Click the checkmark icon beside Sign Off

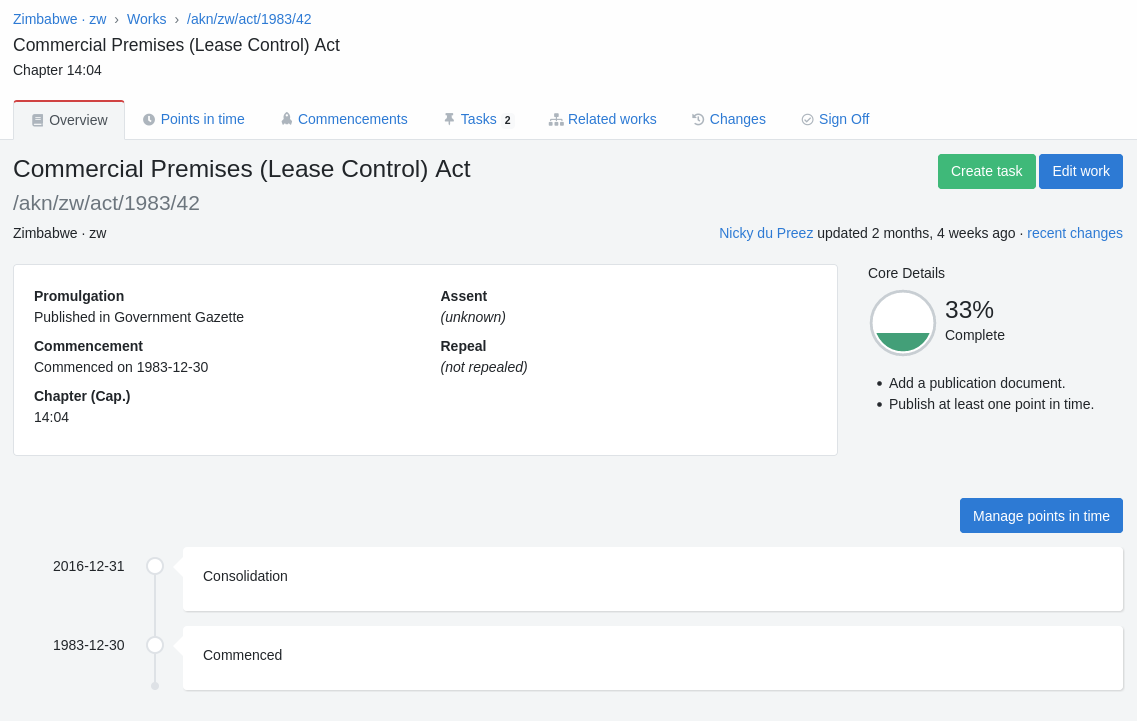(x=807, y=119)
